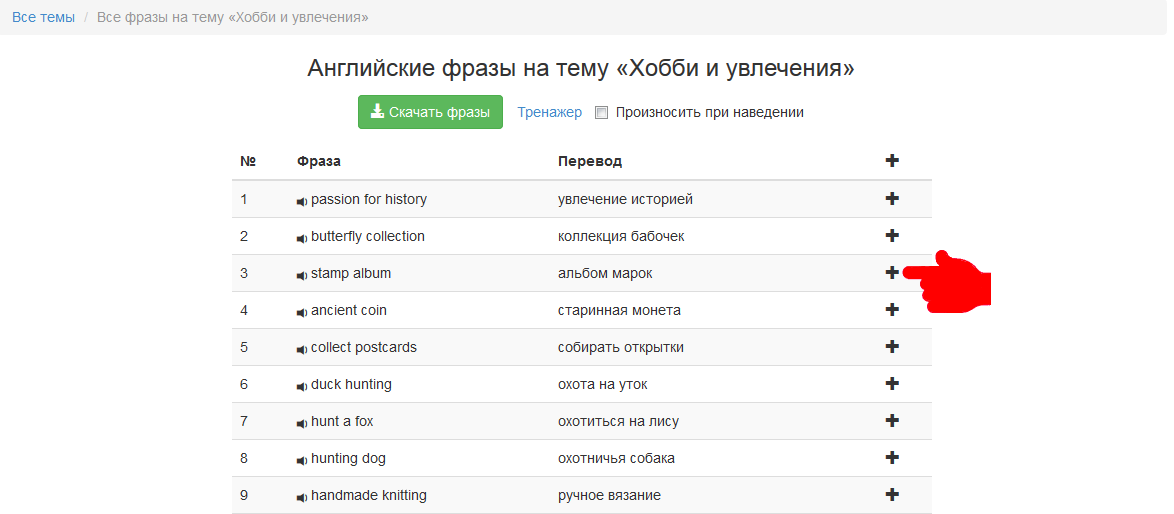Click translation 'коллекция бабочек'
1174x514 pixels.
tap(621, 236)
